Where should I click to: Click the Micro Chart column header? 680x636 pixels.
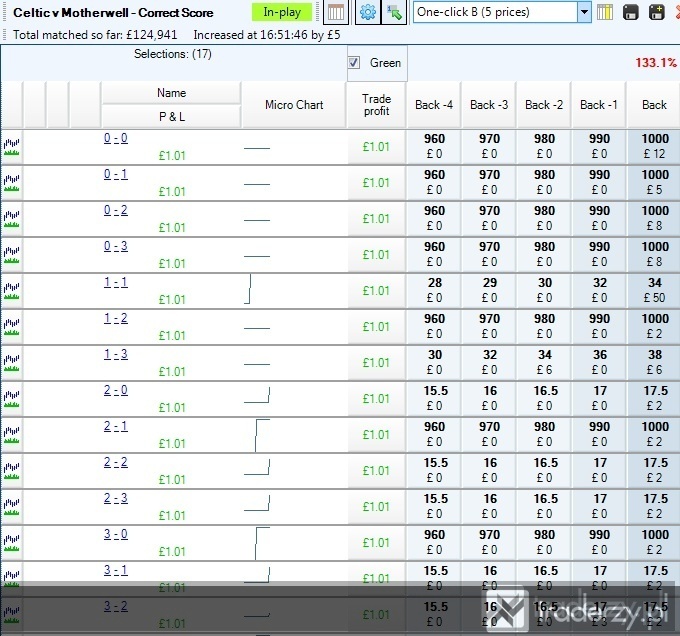tap(294, 105)
